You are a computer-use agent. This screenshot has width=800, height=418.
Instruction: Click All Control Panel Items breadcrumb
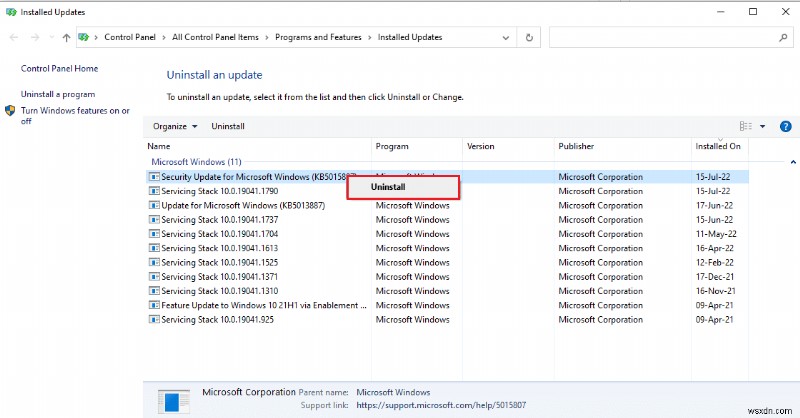[215, 37]
